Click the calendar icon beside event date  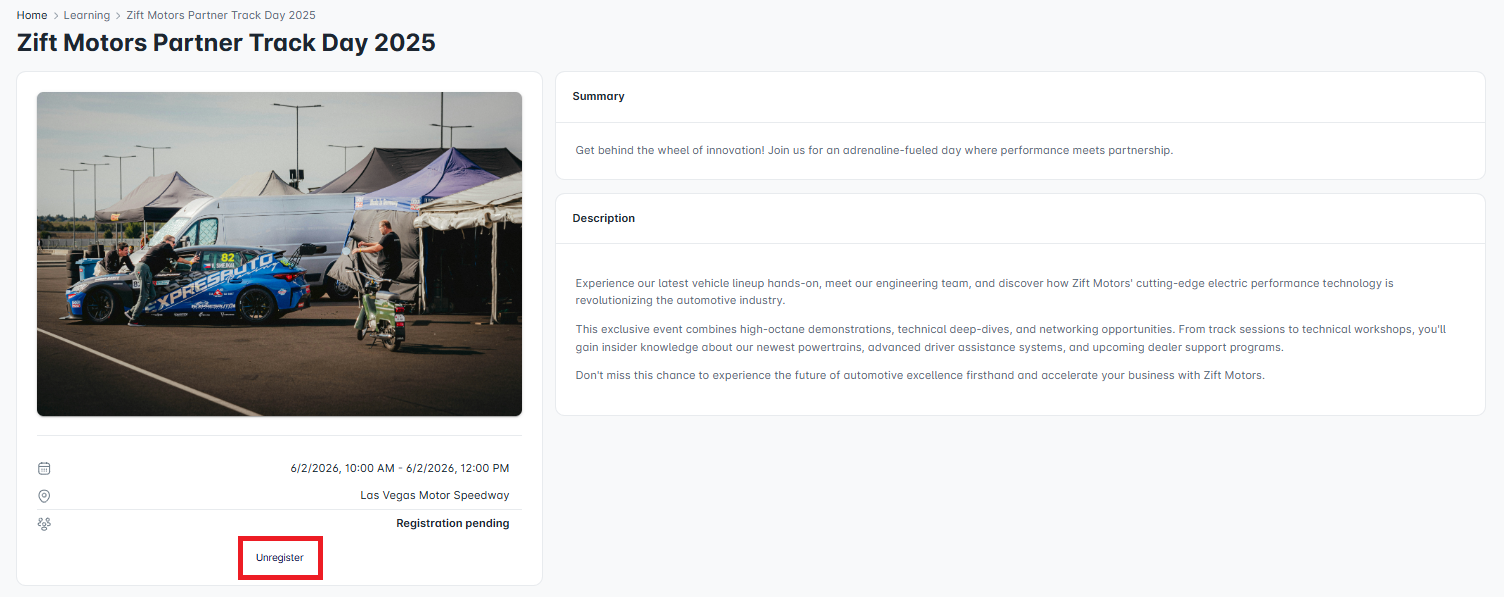tap(44, 468)
